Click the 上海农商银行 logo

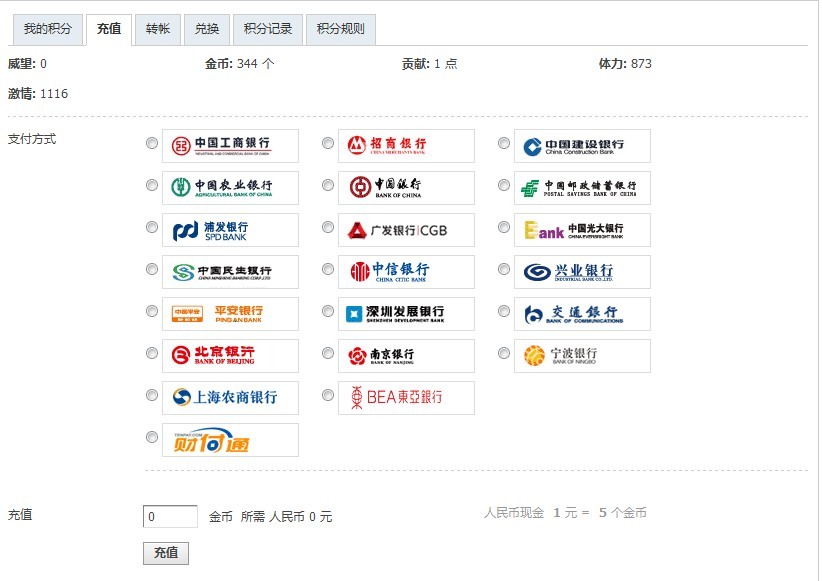click(230, 397)
